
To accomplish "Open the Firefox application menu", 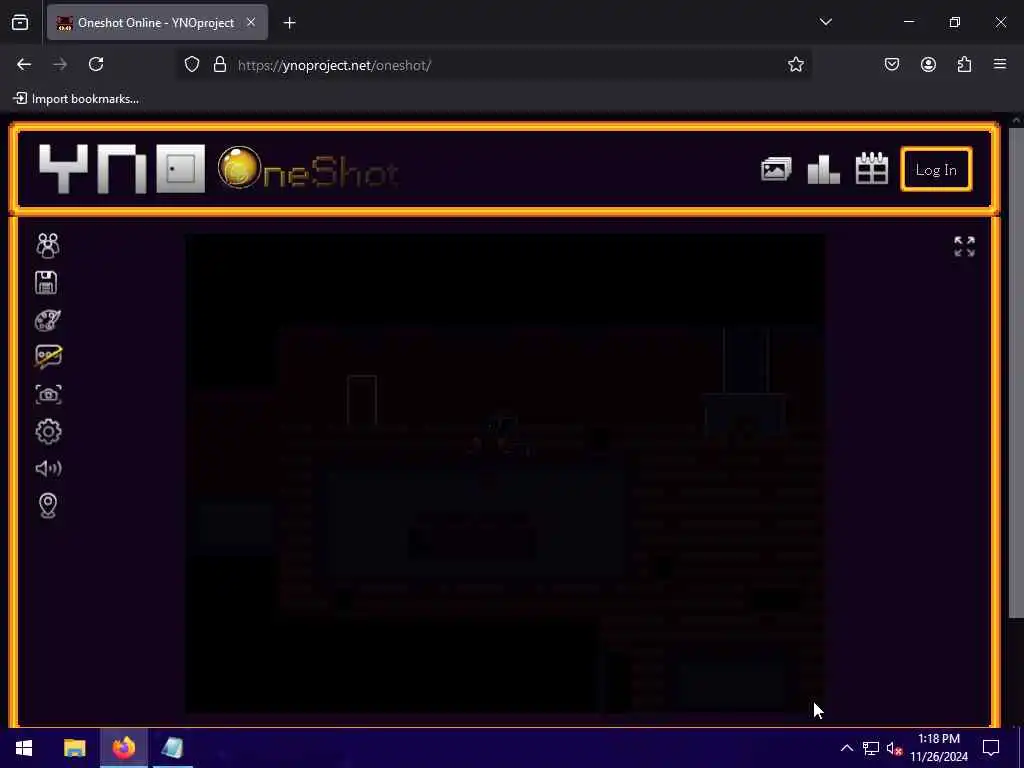I will pos(1000,64).
